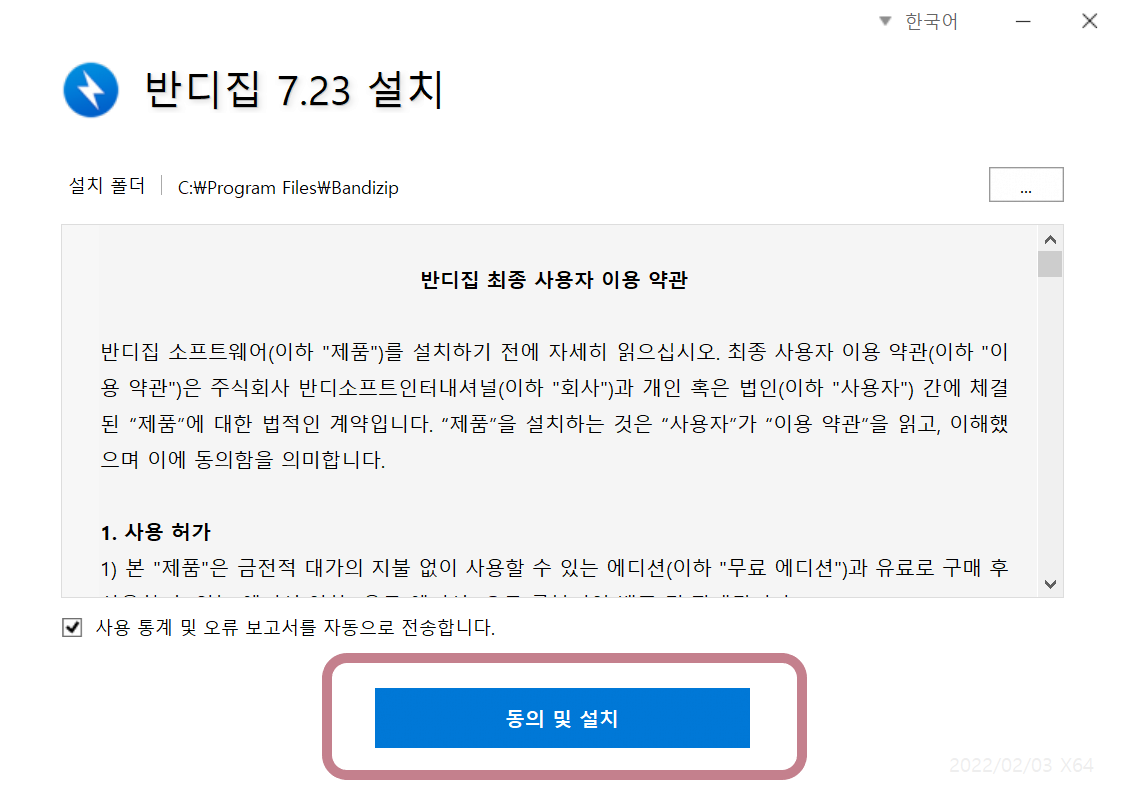Click the 반디집 최종 사용자 이용 약관 heading
The width and height of the screenshot is (1123, 791).
point(554,279)
